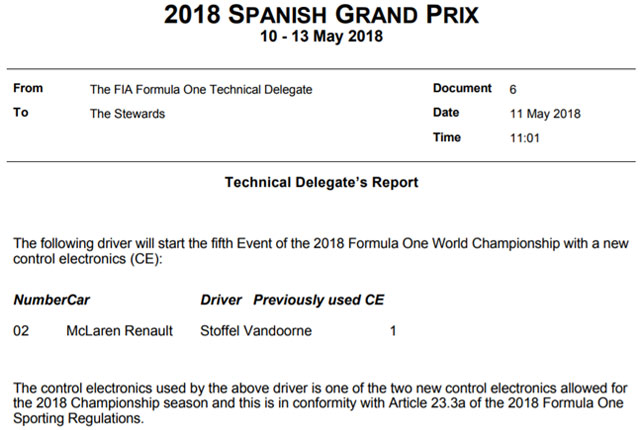Click the Document label

(x=461, y=88)
